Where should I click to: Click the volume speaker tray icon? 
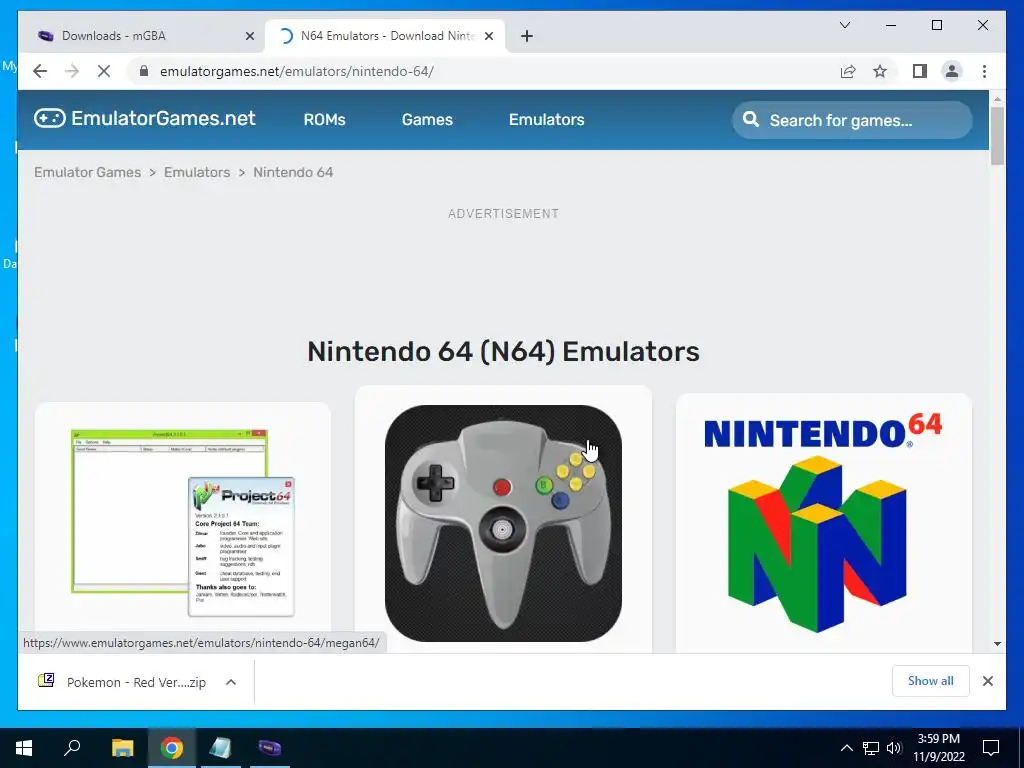894,748
